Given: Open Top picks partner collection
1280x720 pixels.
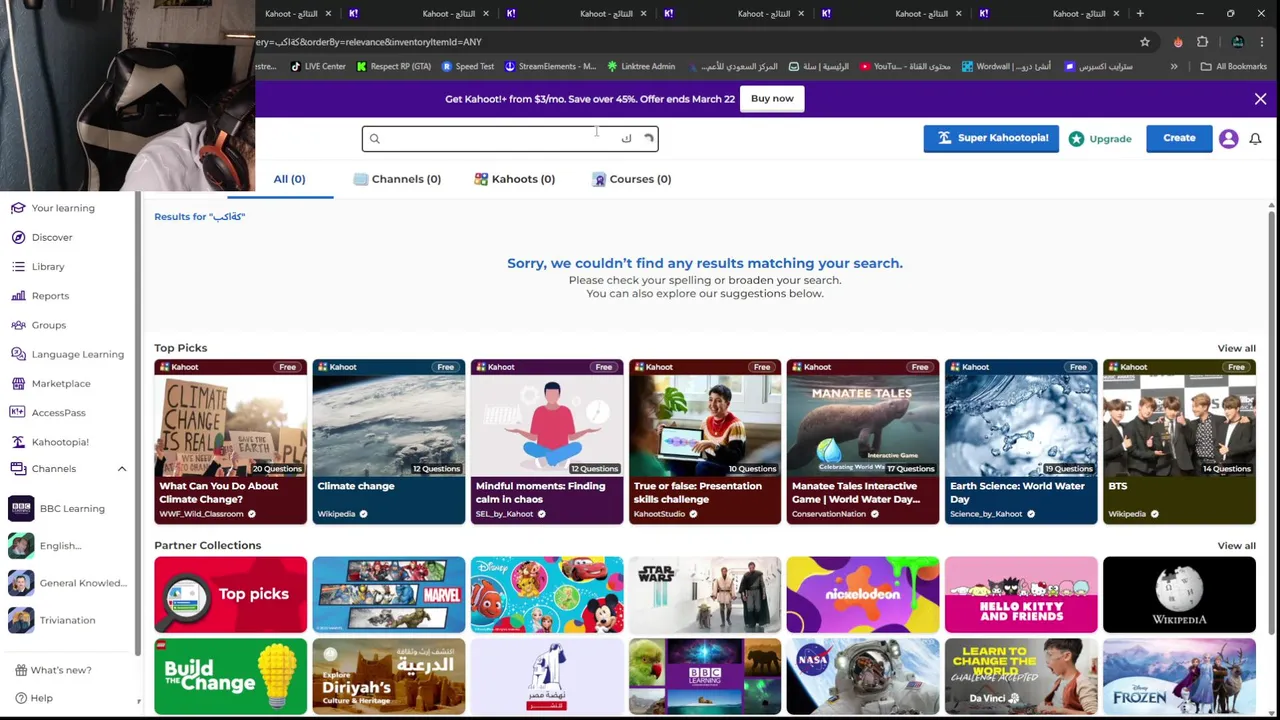Looking at the screenshot, I should click(x=230, y=595).
